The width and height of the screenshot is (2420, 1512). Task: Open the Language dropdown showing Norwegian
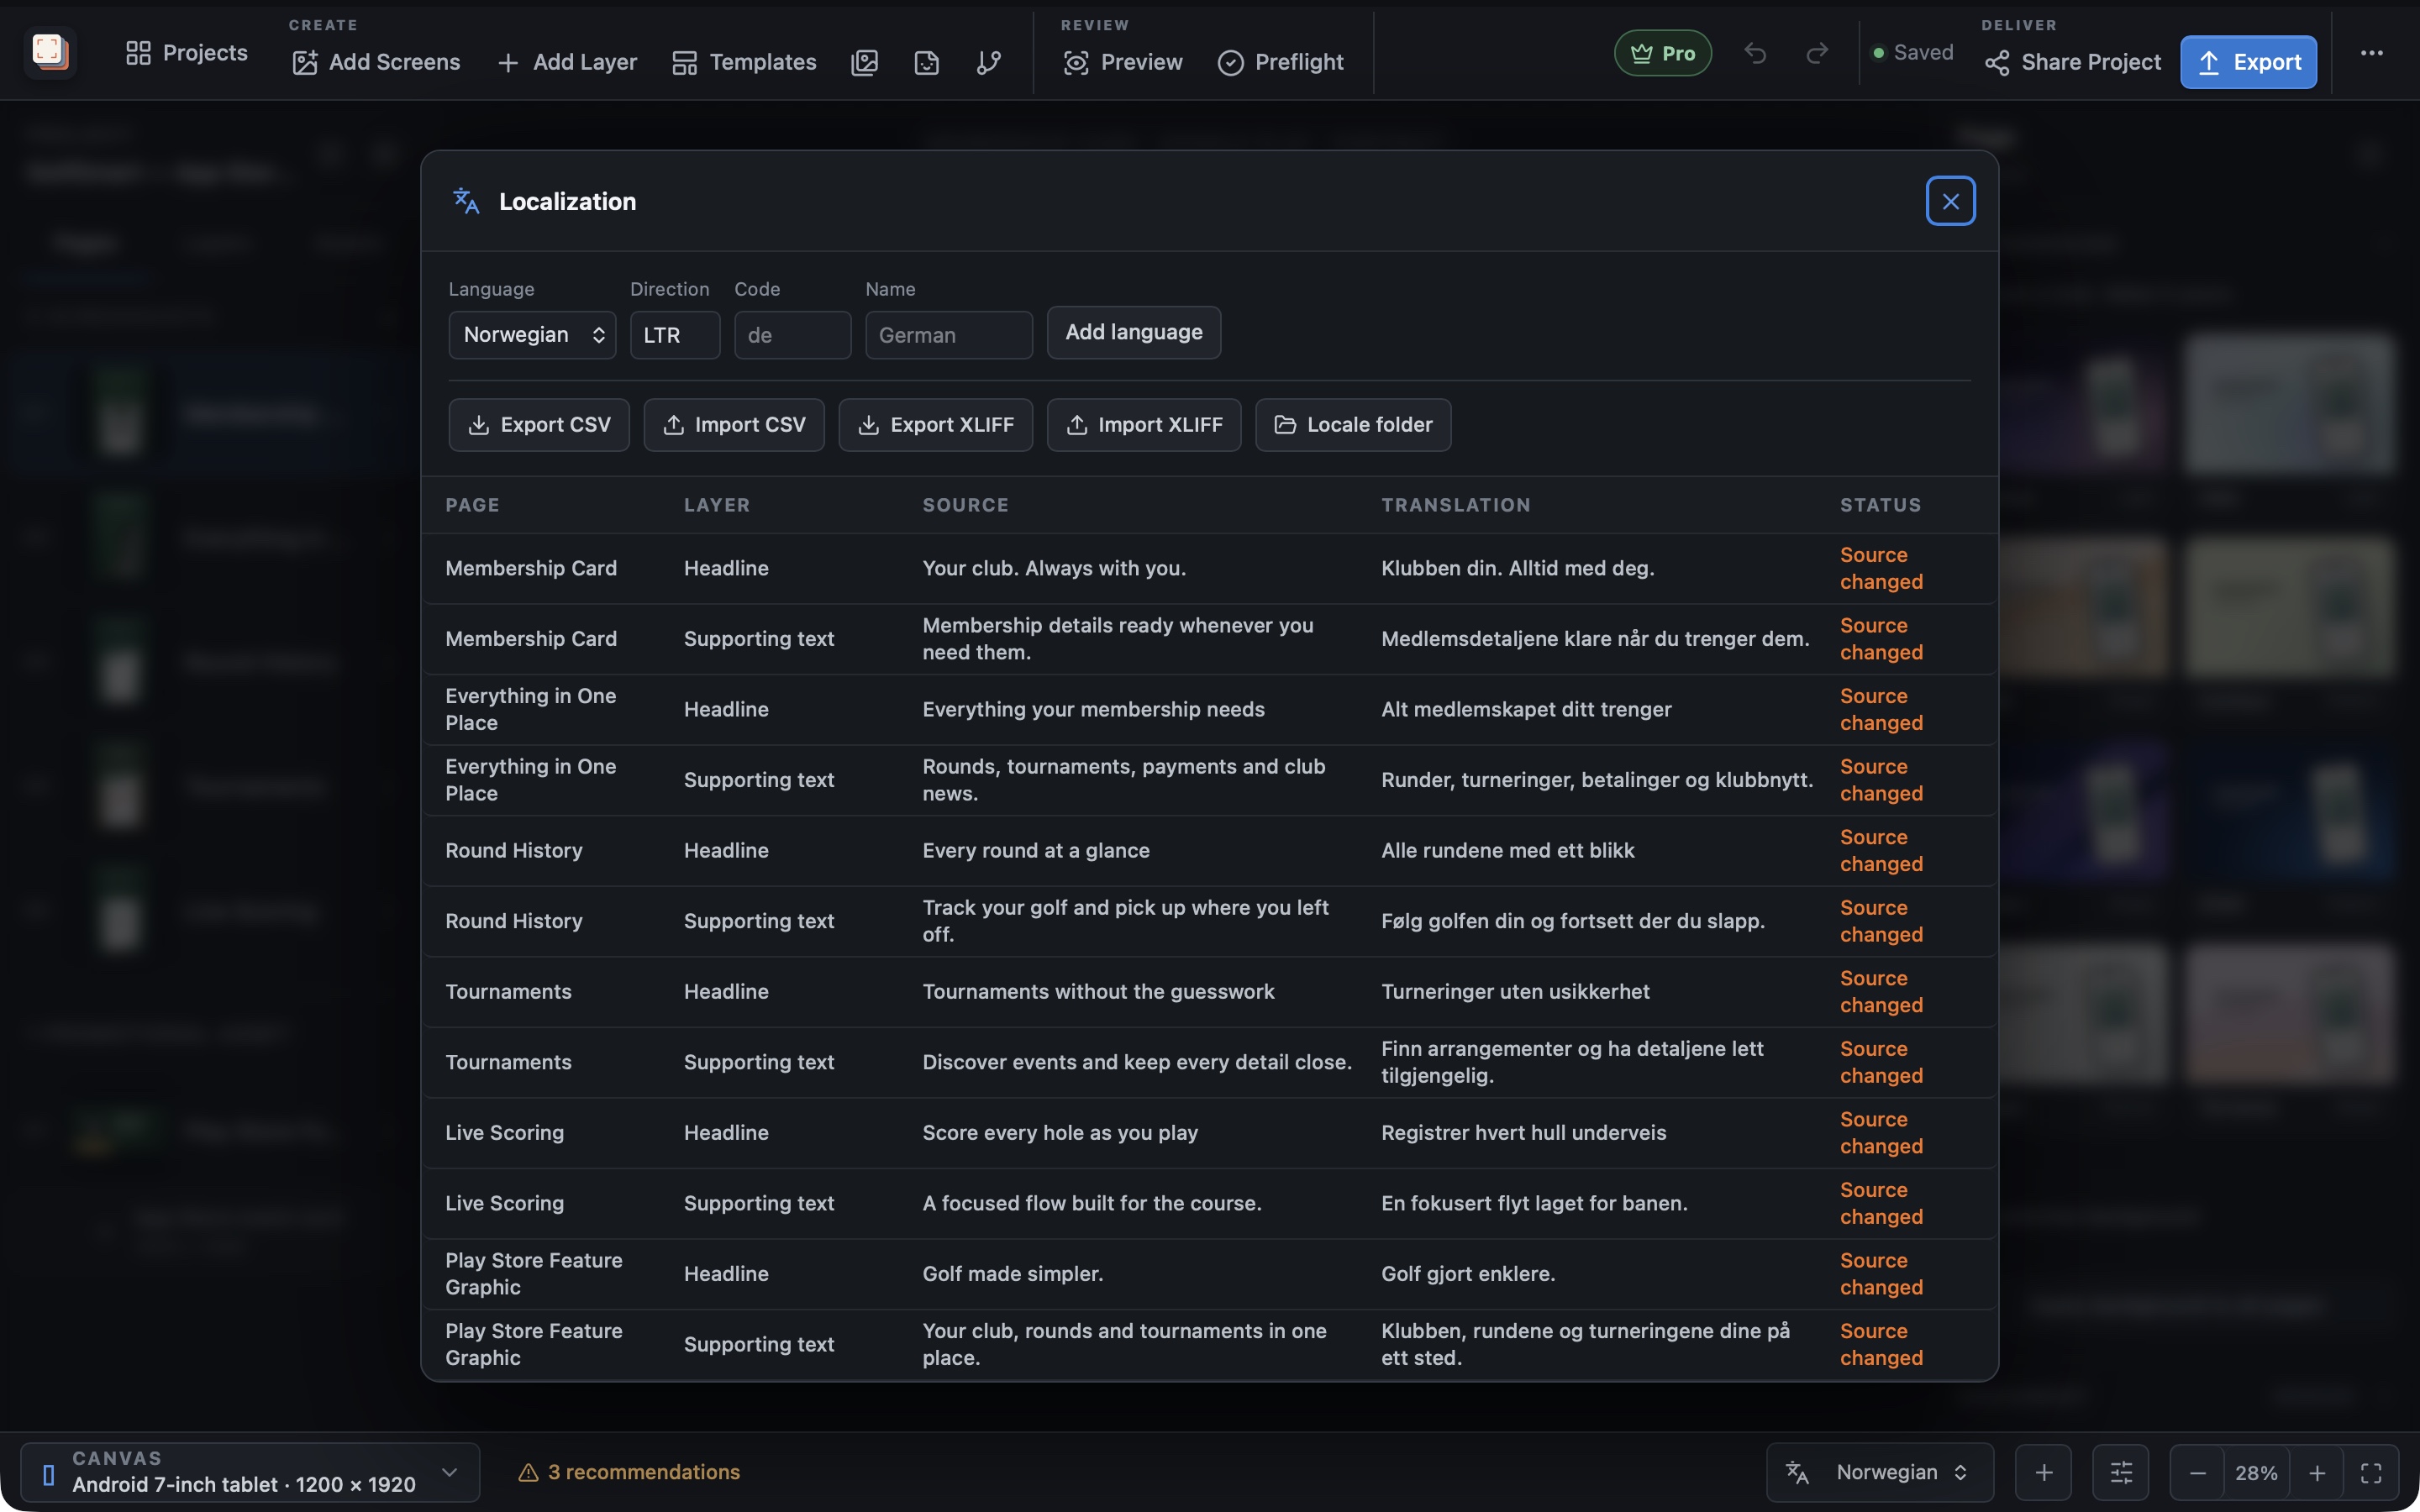(532, 335)
